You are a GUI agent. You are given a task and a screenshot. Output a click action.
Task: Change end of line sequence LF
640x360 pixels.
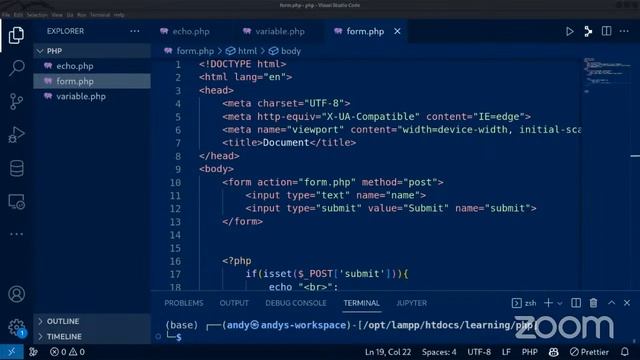tap(506, 352)
